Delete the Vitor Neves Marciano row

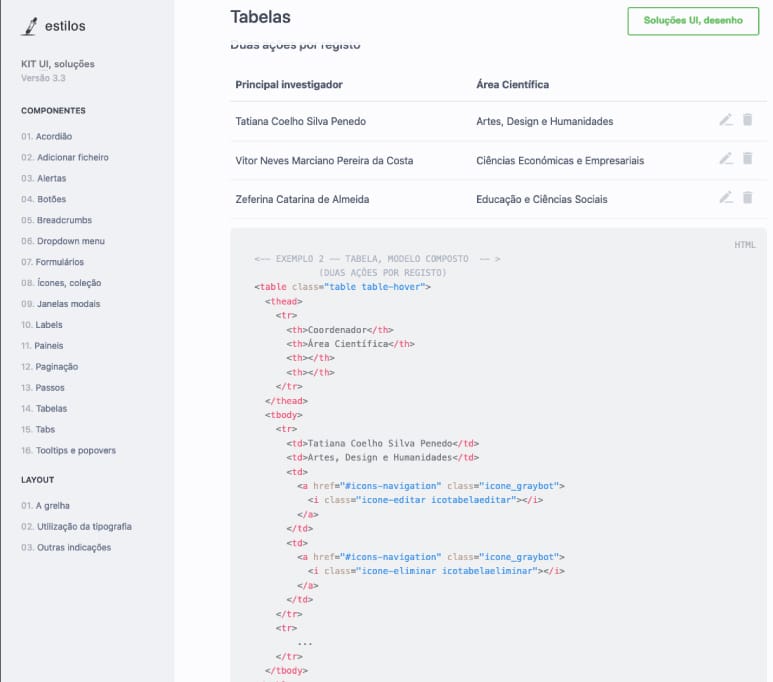point(747,159)
